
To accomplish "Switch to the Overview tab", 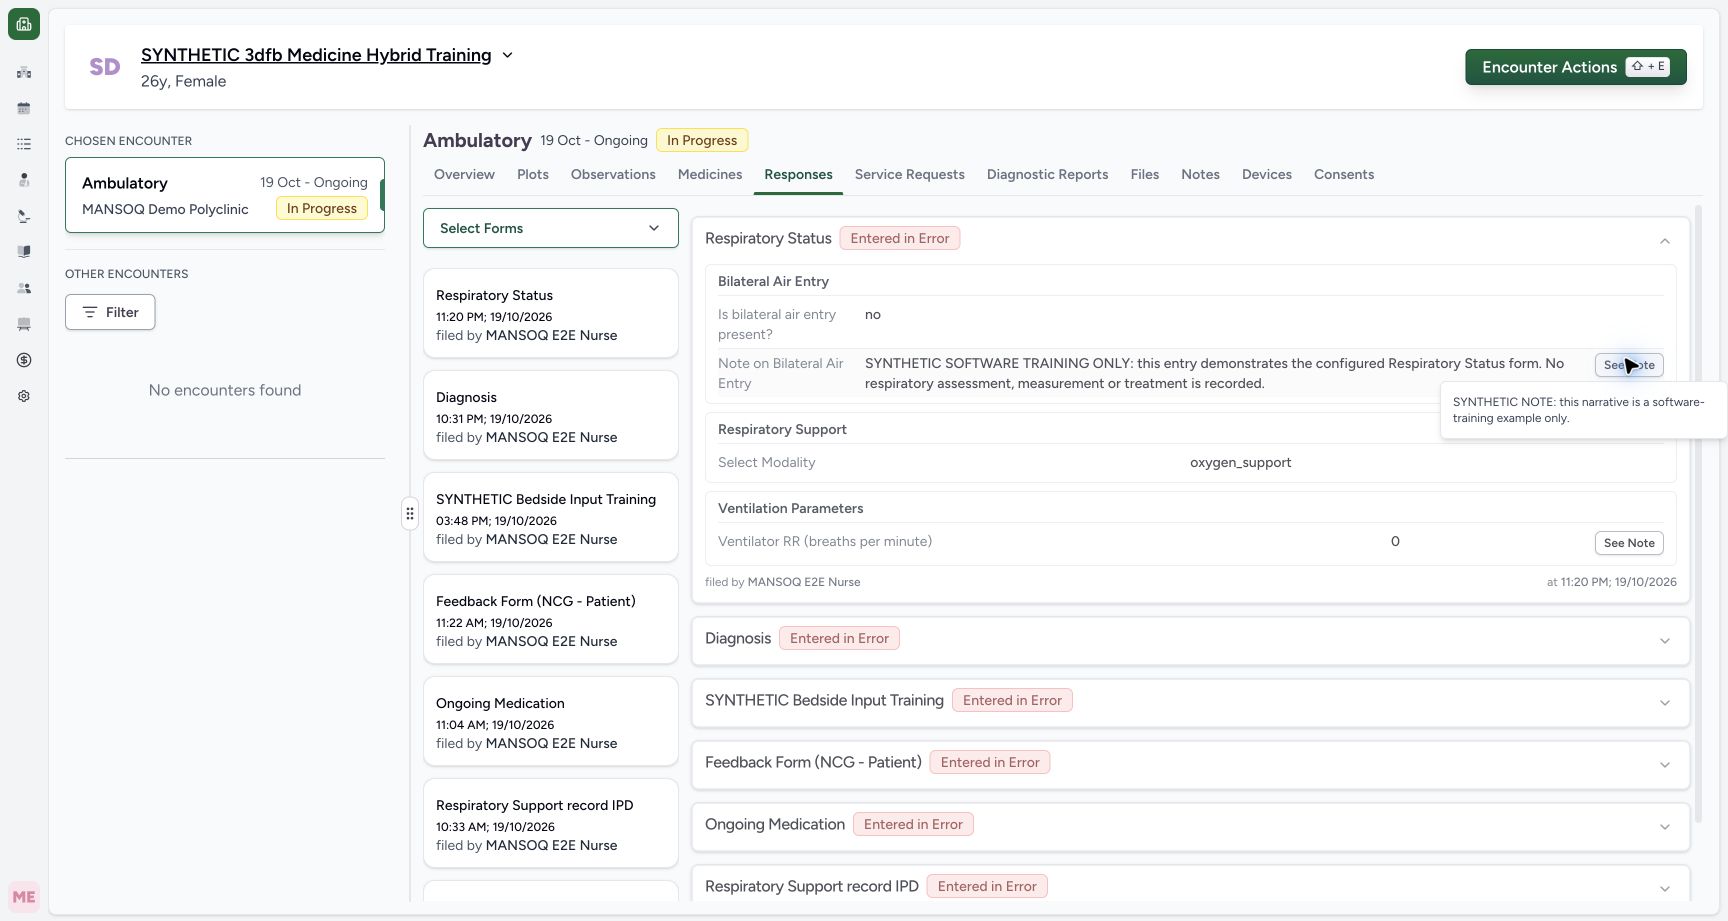I will pyautogui.click(x=464, y=174).
